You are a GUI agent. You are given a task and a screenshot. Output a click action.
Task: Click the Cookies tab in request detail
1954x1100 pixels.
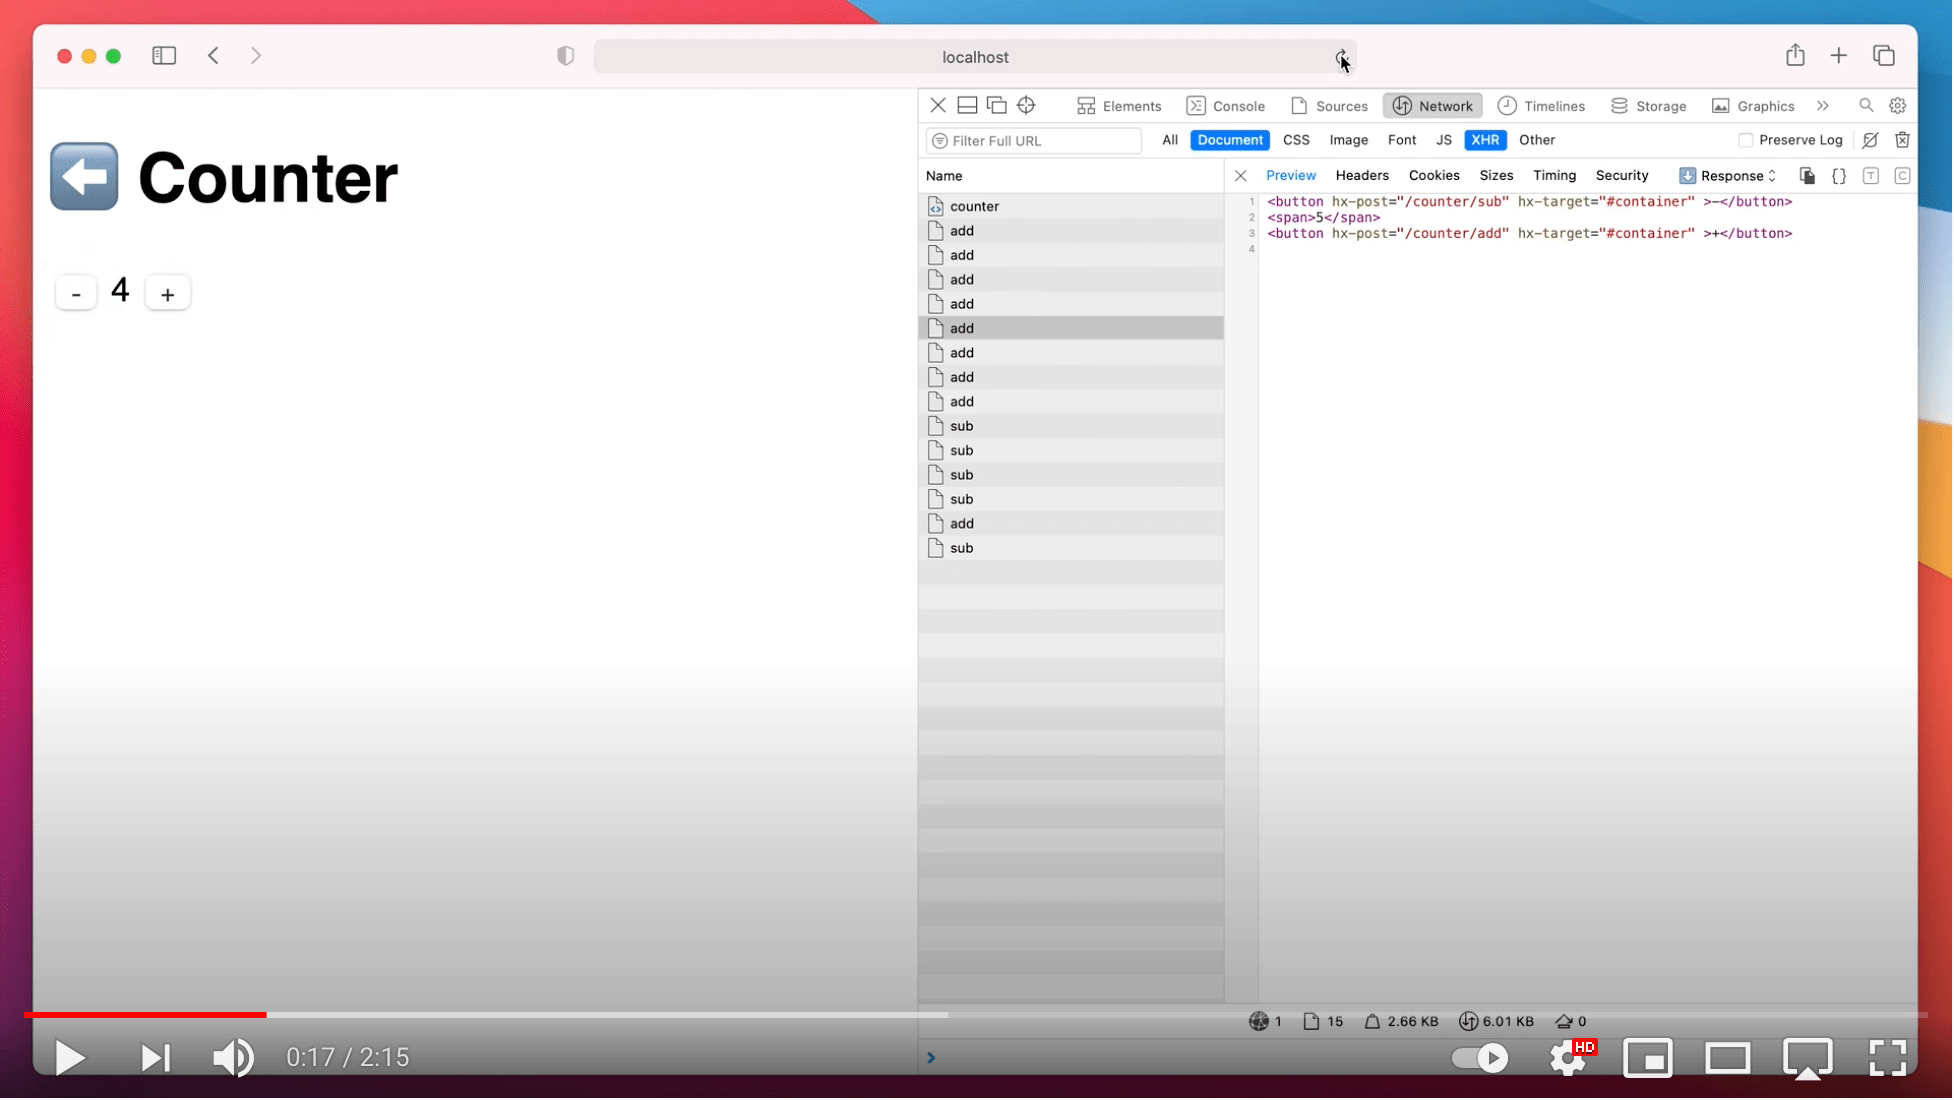coord(1433,176)
